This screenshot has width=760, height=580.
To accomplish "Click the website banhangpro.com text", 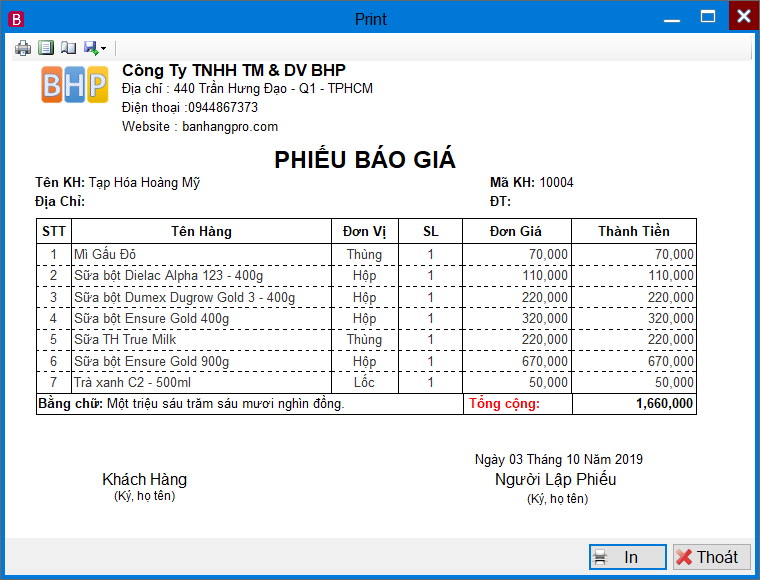I will [x=230, y=126].
